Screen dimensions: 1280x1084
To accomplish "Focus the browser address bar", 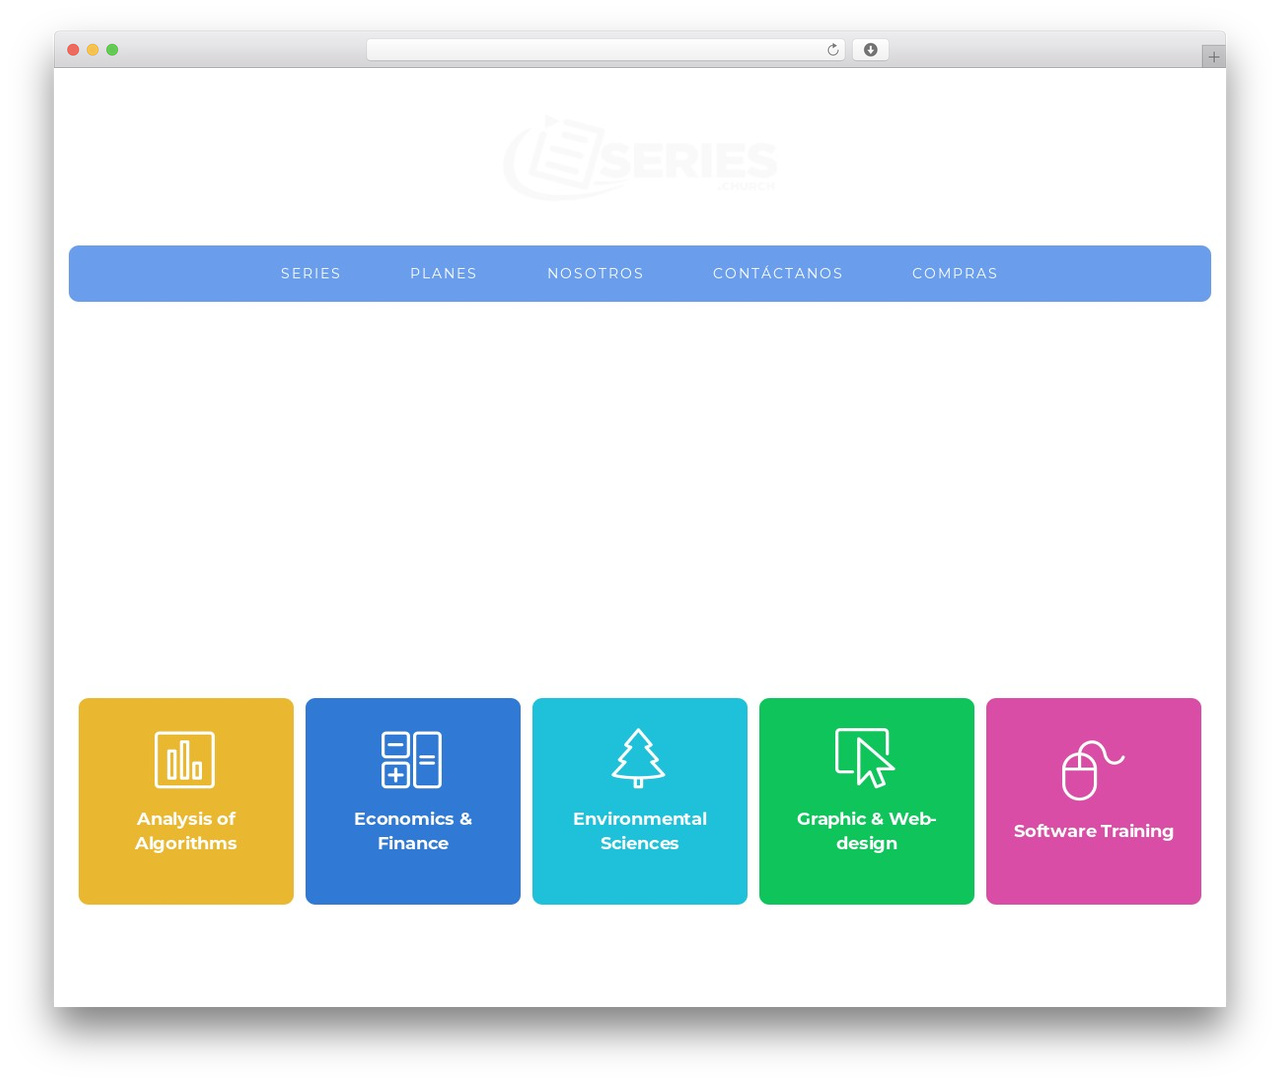I will click(605, 50).
